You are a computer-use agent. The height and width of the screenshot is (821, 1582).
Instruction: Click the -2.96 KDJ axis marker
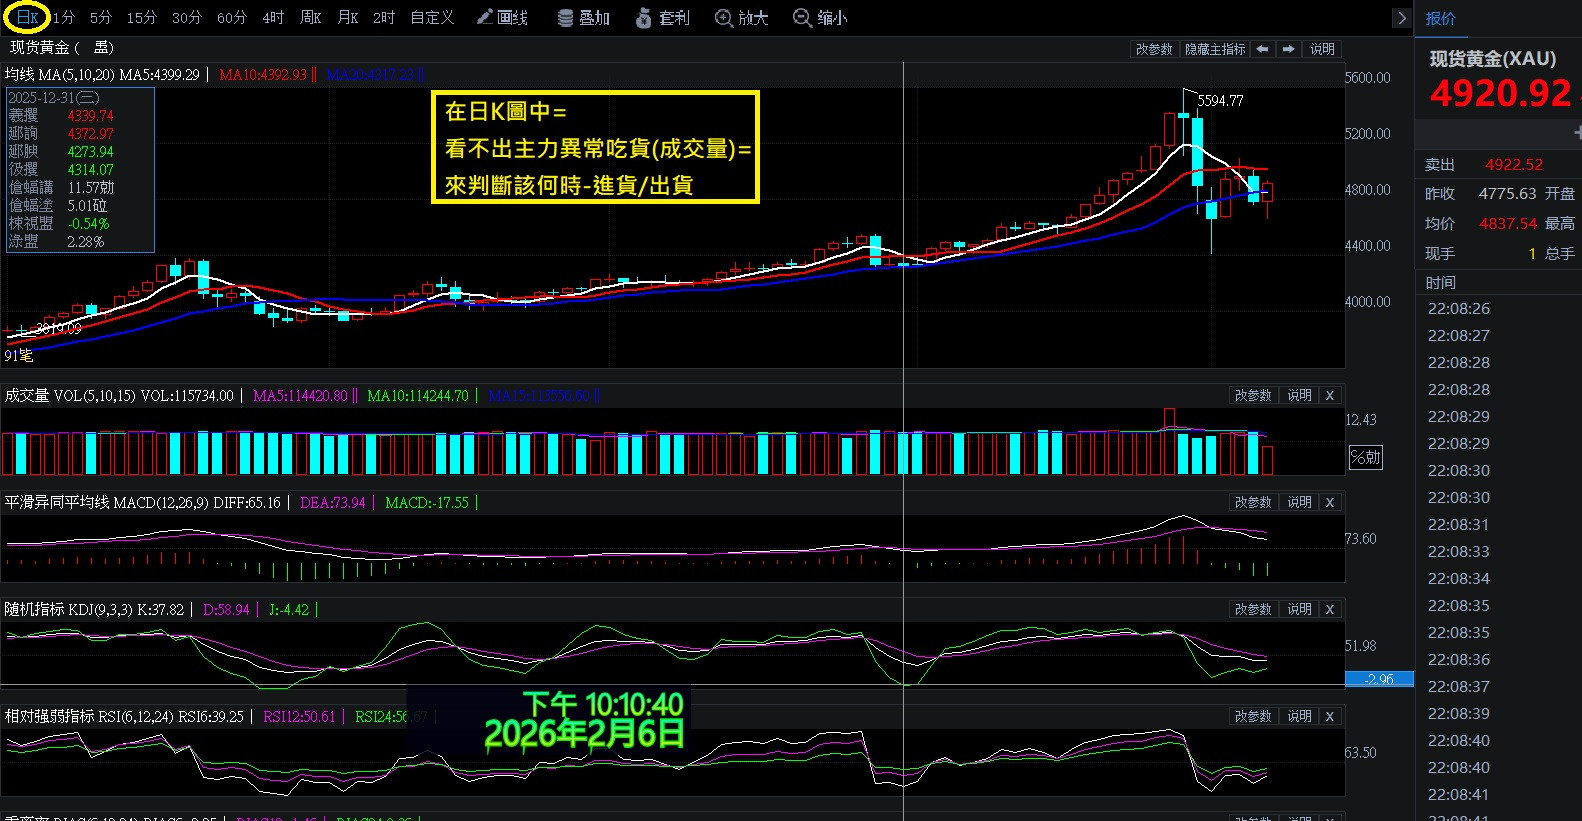coord(1379,679)
